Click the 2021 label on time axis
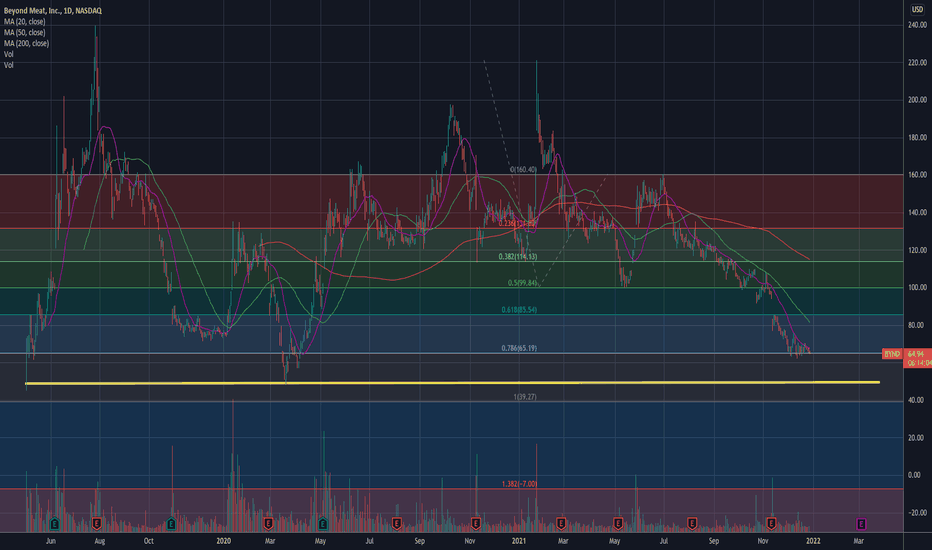Image resolution: width=932 pixels, height=550 pixels. pos(519,541)
